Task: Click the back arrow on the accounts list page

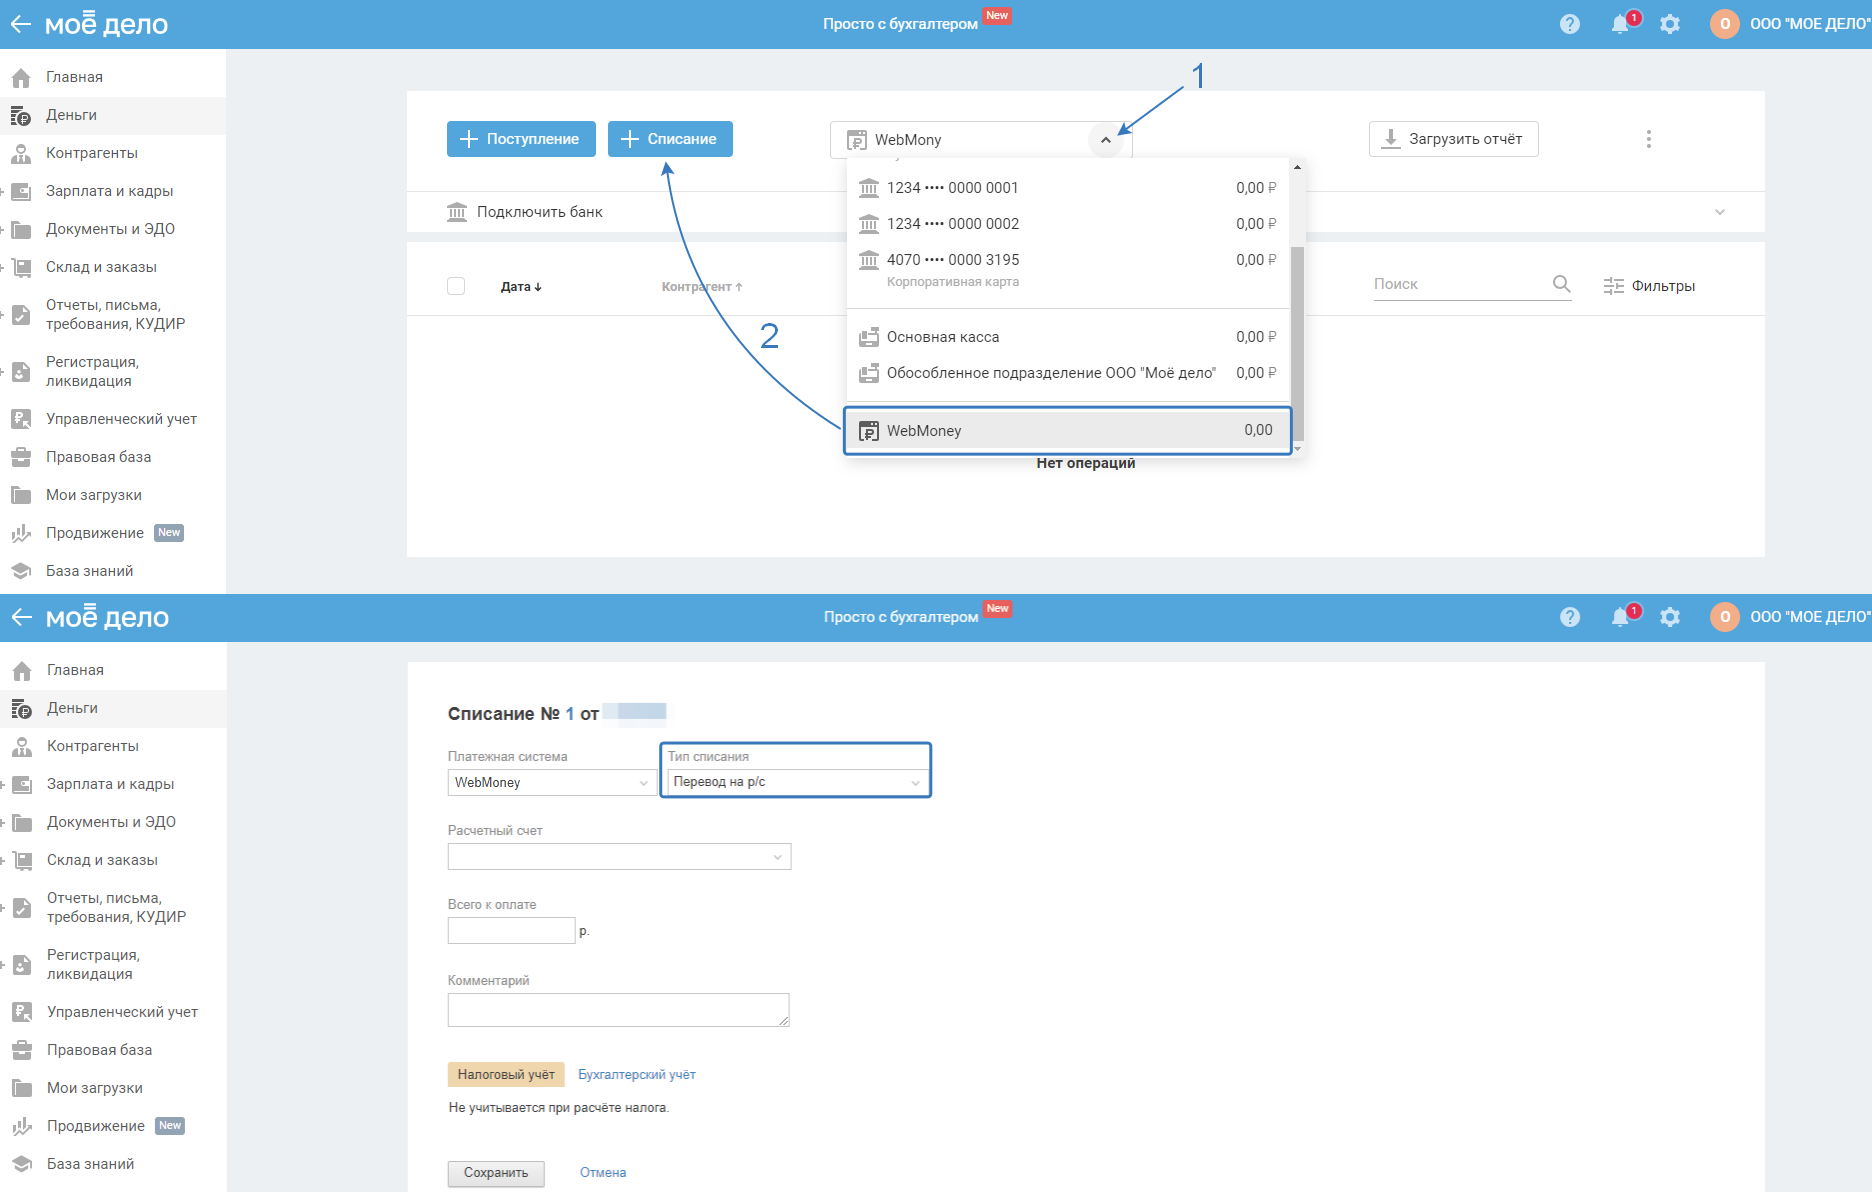Action: pos(21,24)
